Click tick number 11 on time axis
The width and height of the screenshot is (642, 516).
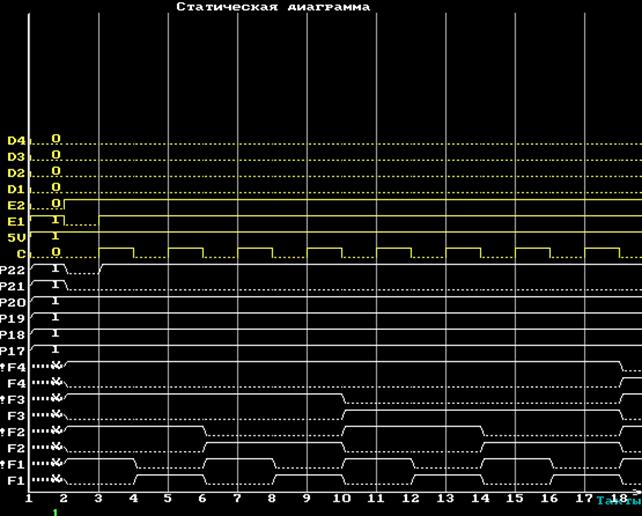376,498
